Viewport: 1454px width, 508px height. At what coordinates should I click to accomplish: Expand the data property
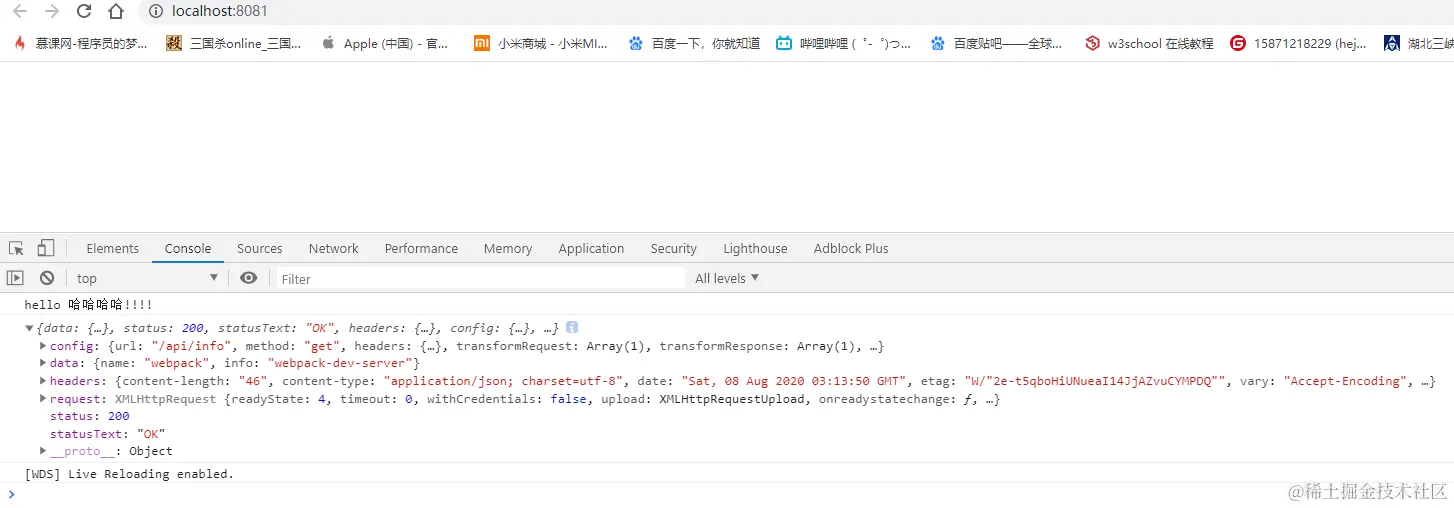[x=43, y=363]
